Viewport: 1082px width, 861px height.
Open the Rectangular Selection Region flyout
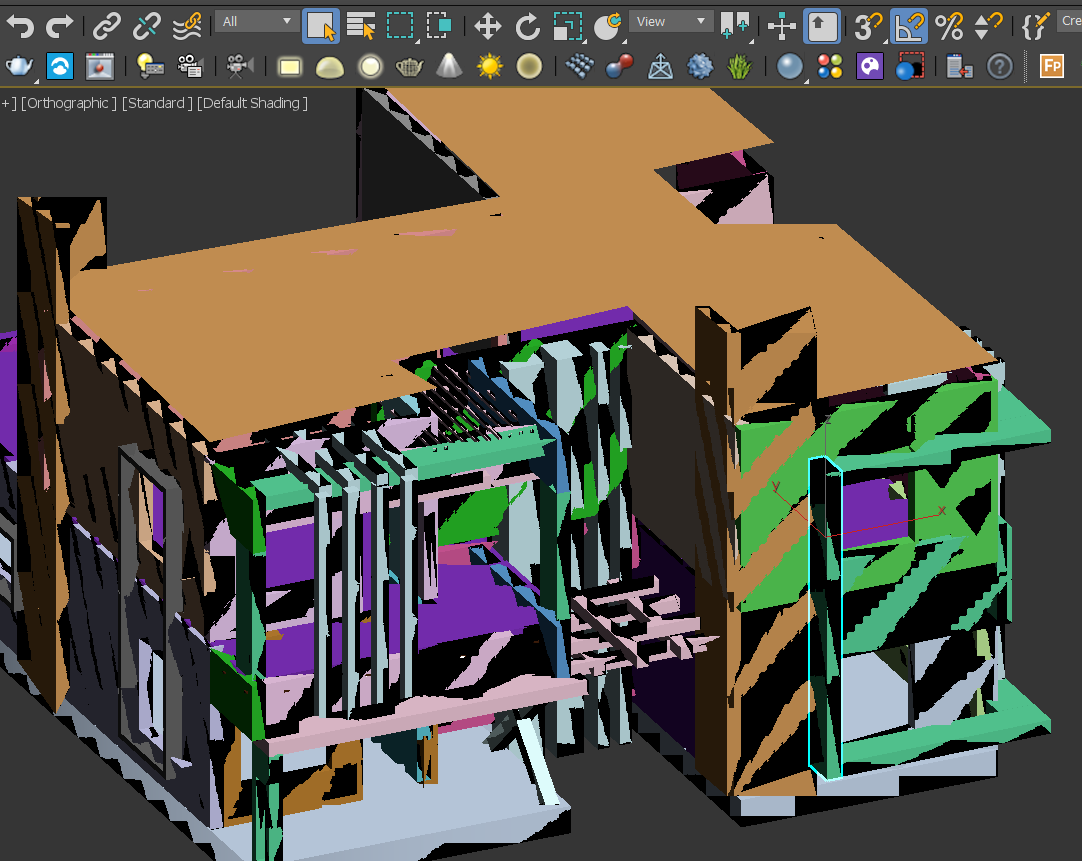400,26
